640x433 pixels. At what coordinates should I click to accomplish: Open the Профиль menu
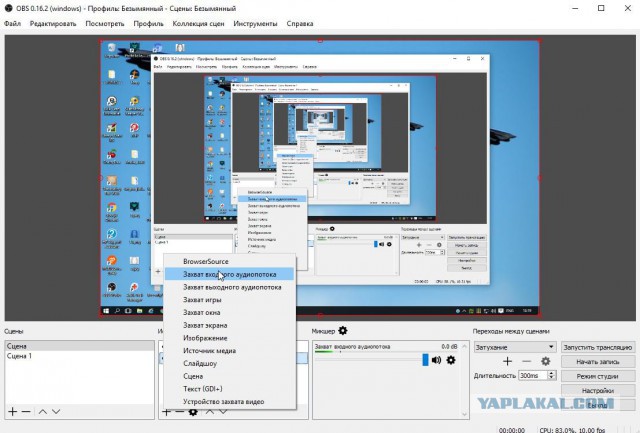coord(149,24)
